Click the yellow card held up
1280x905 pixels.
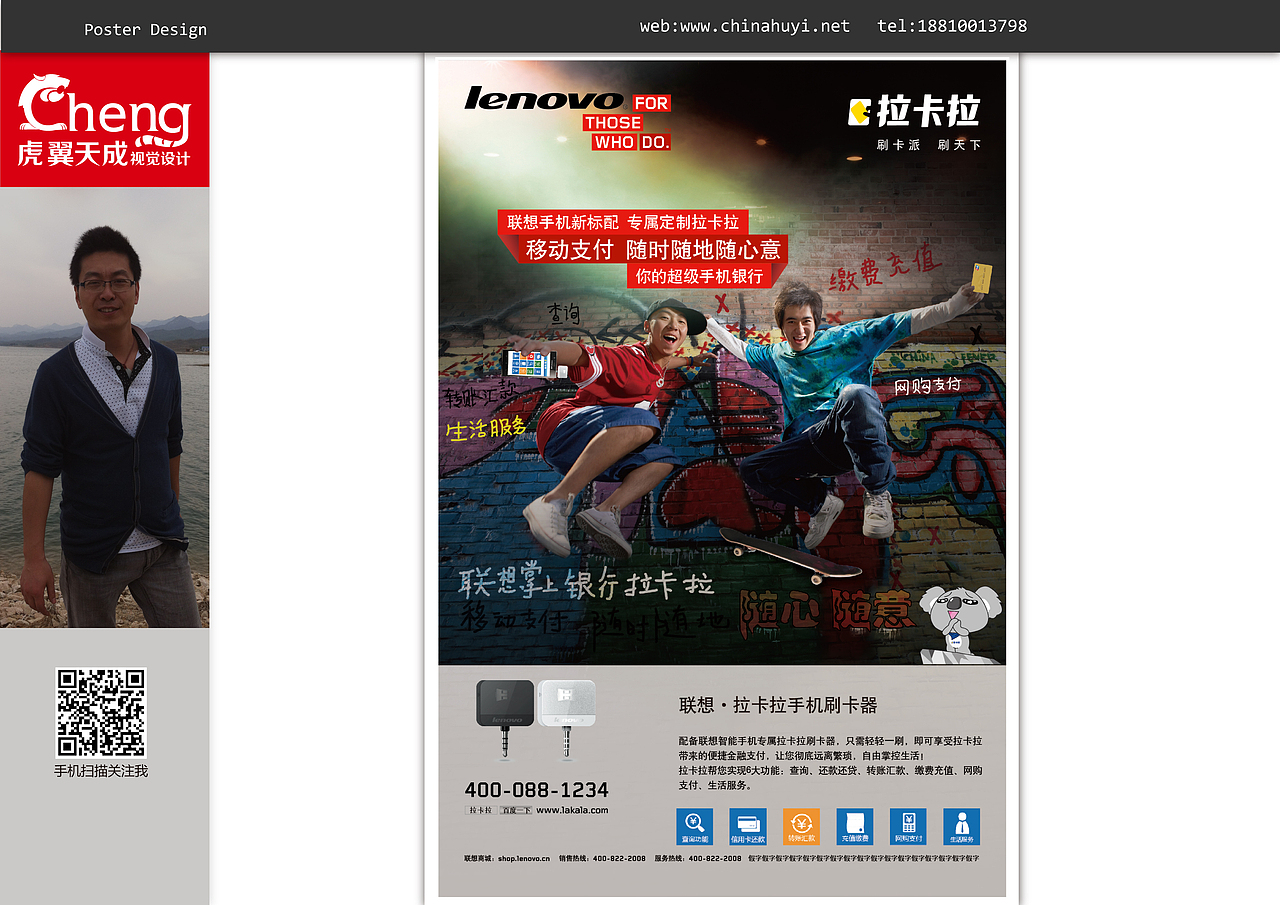click(x=982, y=278)
